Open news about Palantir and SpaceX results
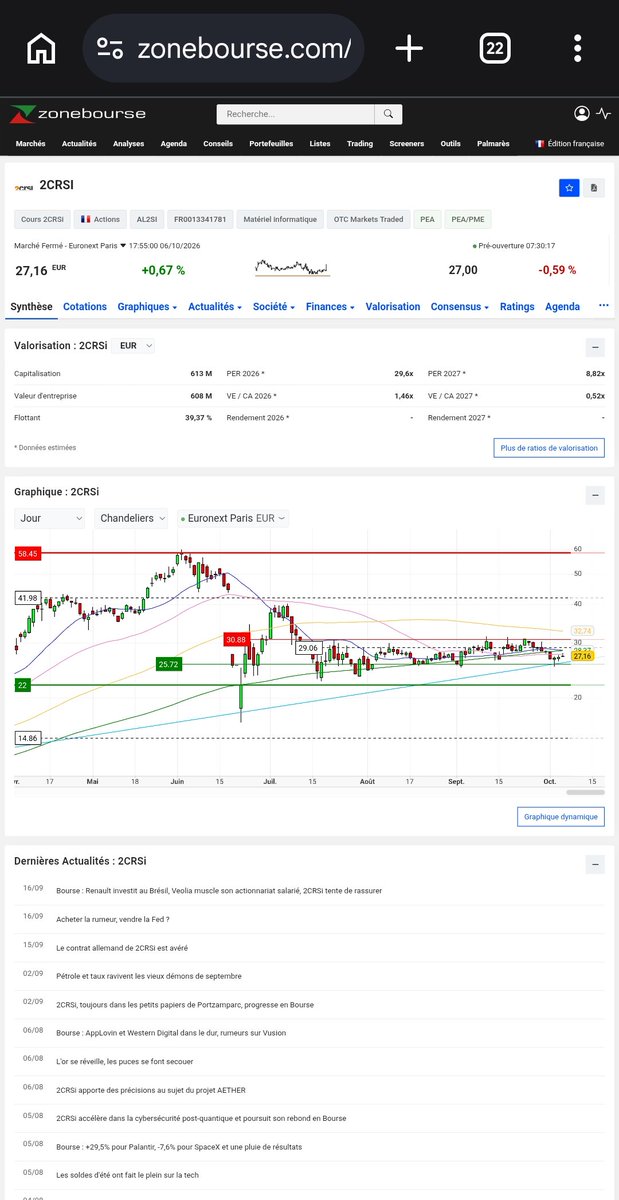Image resolution: width=619 pixels, height=1200 pixels. coord(179,1147)
